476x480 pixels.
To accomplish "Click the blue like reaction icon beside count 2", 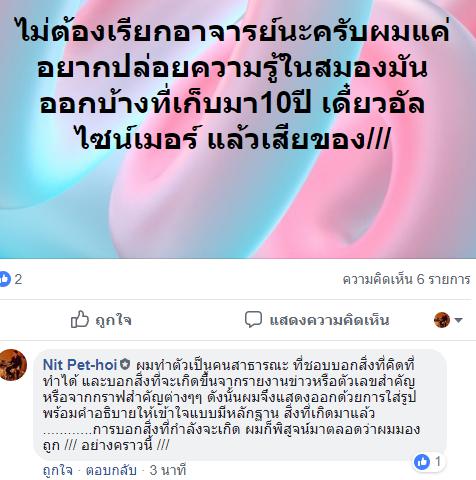I will [5, 279].
